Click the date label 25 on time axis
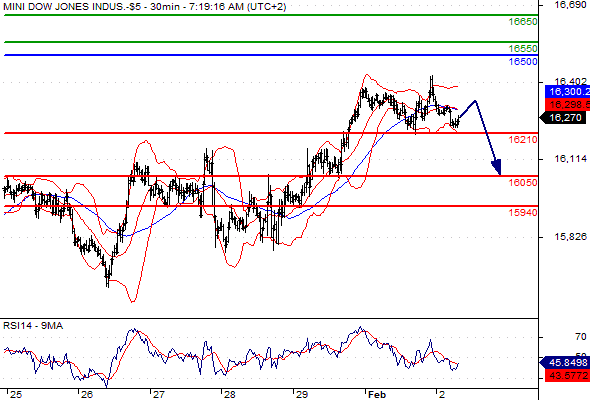Screen dimensions: 590x400 click(x=16, y=394)
